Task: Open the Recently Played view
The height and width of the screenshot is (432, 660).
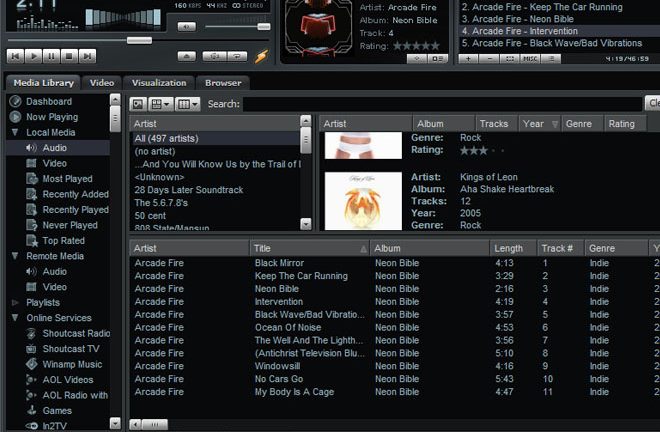Action: click(x=75, y=210)
